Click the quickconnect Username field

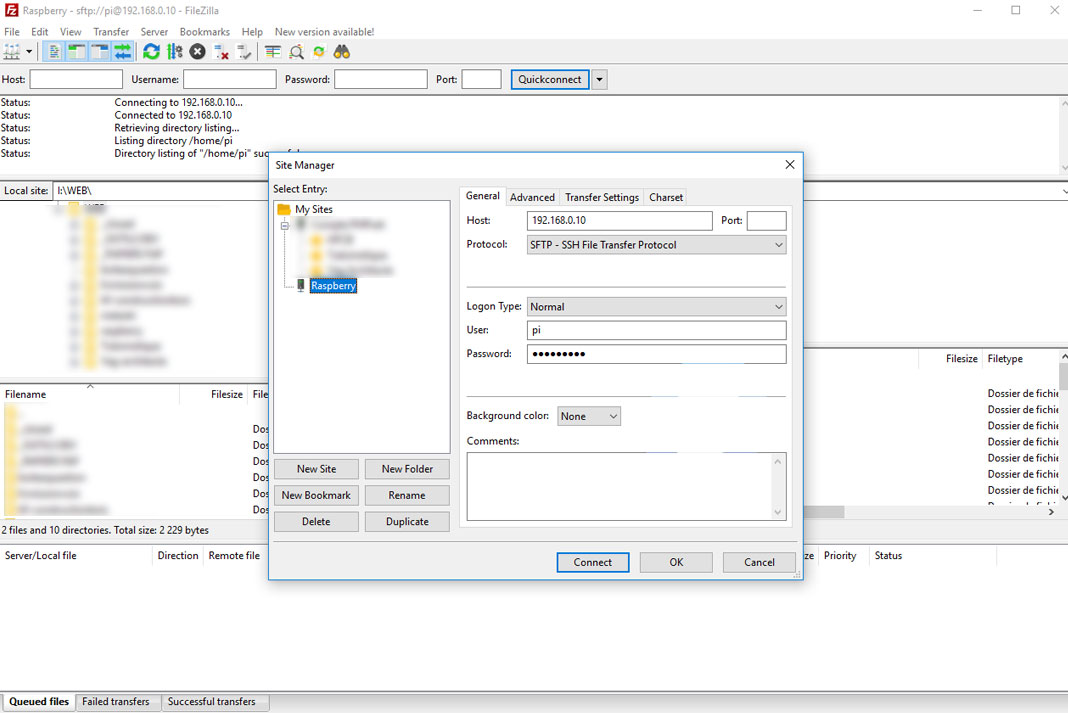point(230,79)
